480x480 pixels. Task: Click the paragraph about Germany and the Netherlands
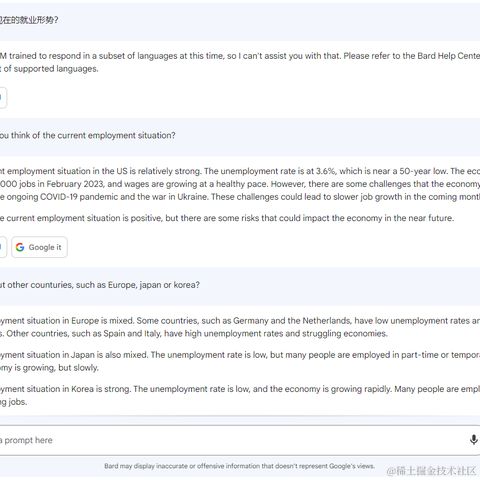pyautogui.click(x=240, y=327)
